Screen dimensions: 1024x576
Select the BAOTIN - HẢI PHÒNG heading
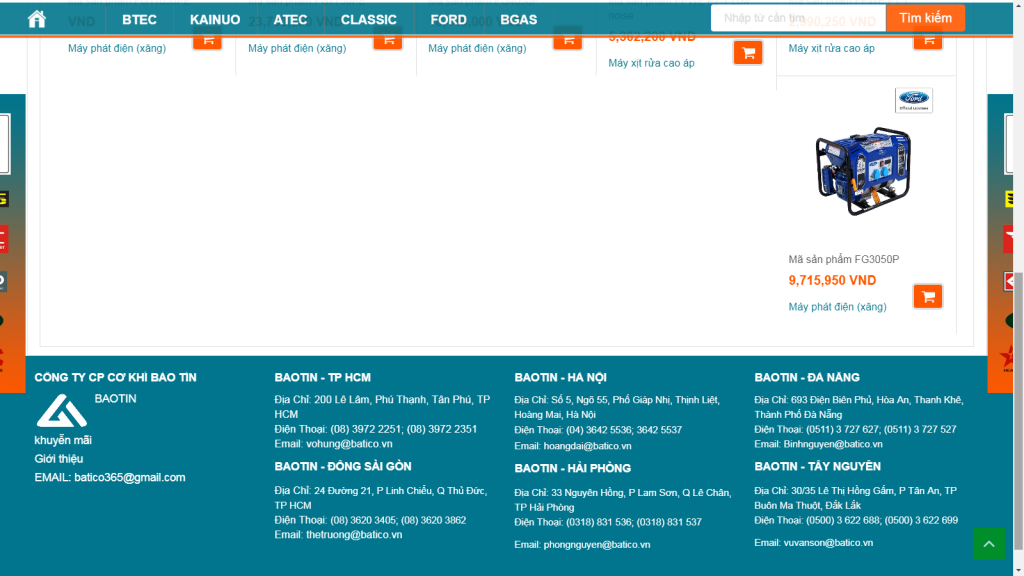[x=573, y=468]
